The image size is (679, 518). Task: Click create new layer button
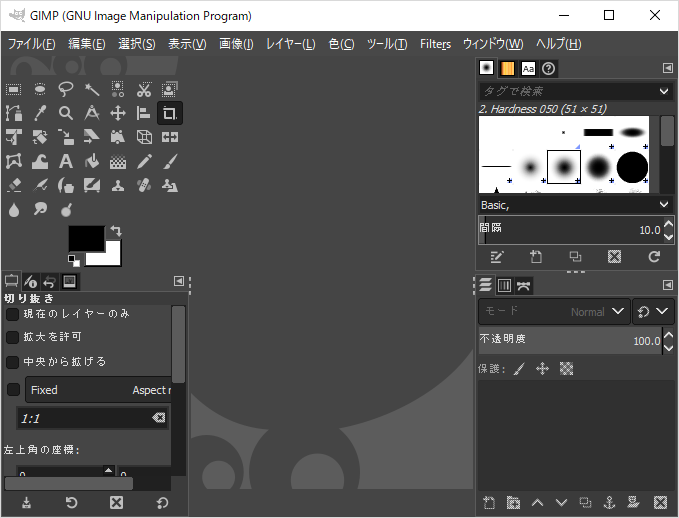(x=489, y=502)
